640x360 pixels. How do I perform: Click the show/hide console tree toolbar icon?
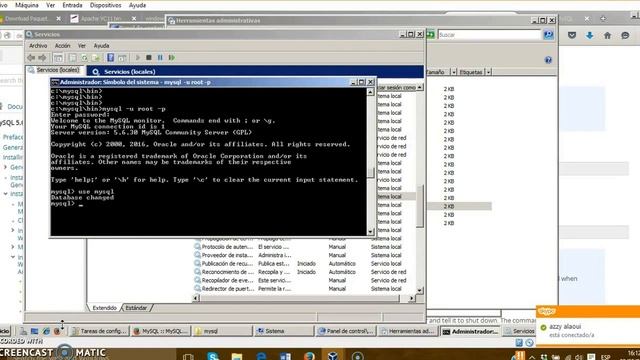(58, 58)
